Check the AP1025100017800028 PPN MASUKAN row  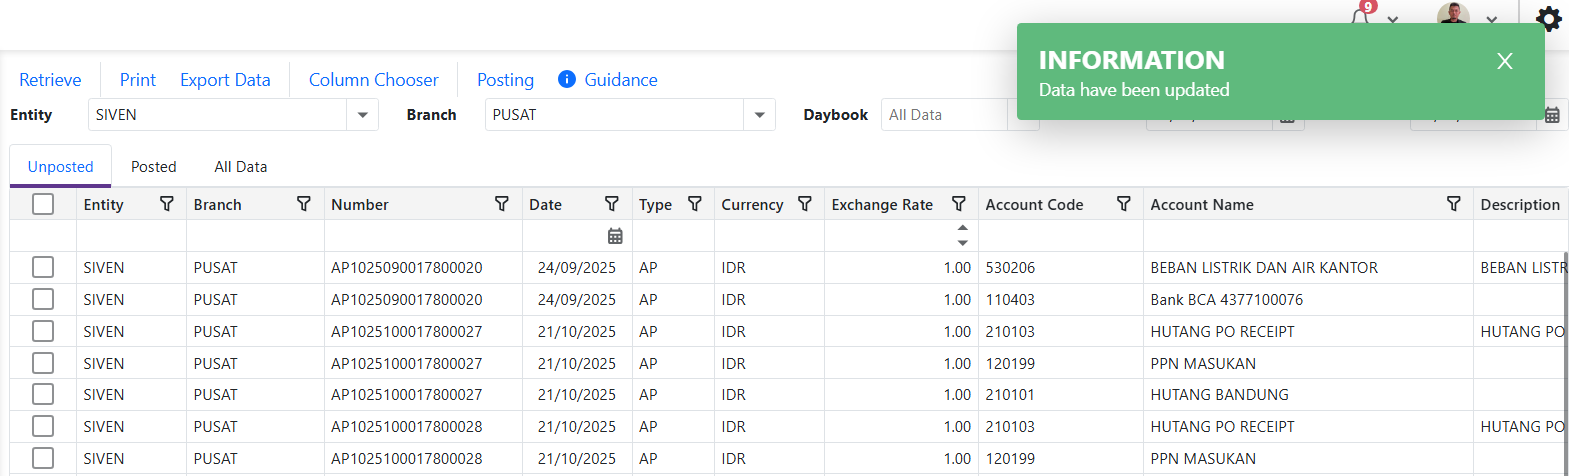(43, 458)
